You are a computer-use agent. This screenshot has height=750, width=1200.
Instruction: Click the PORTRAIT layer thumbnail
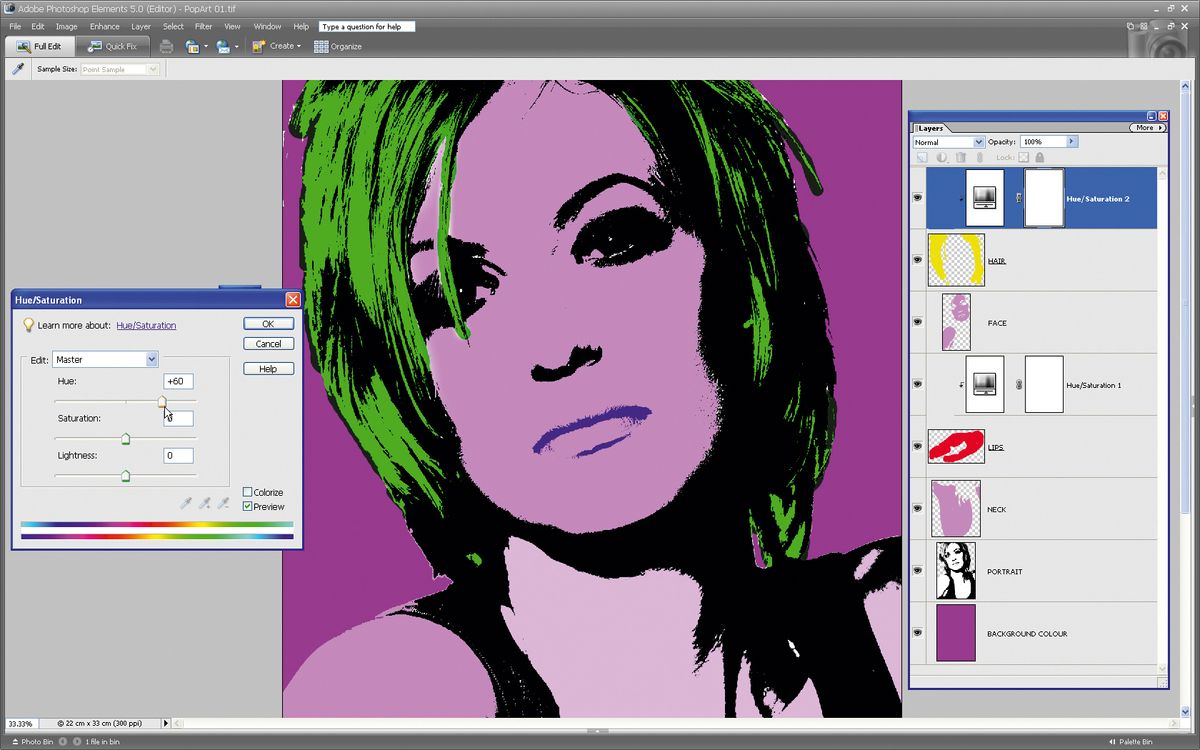956,570
